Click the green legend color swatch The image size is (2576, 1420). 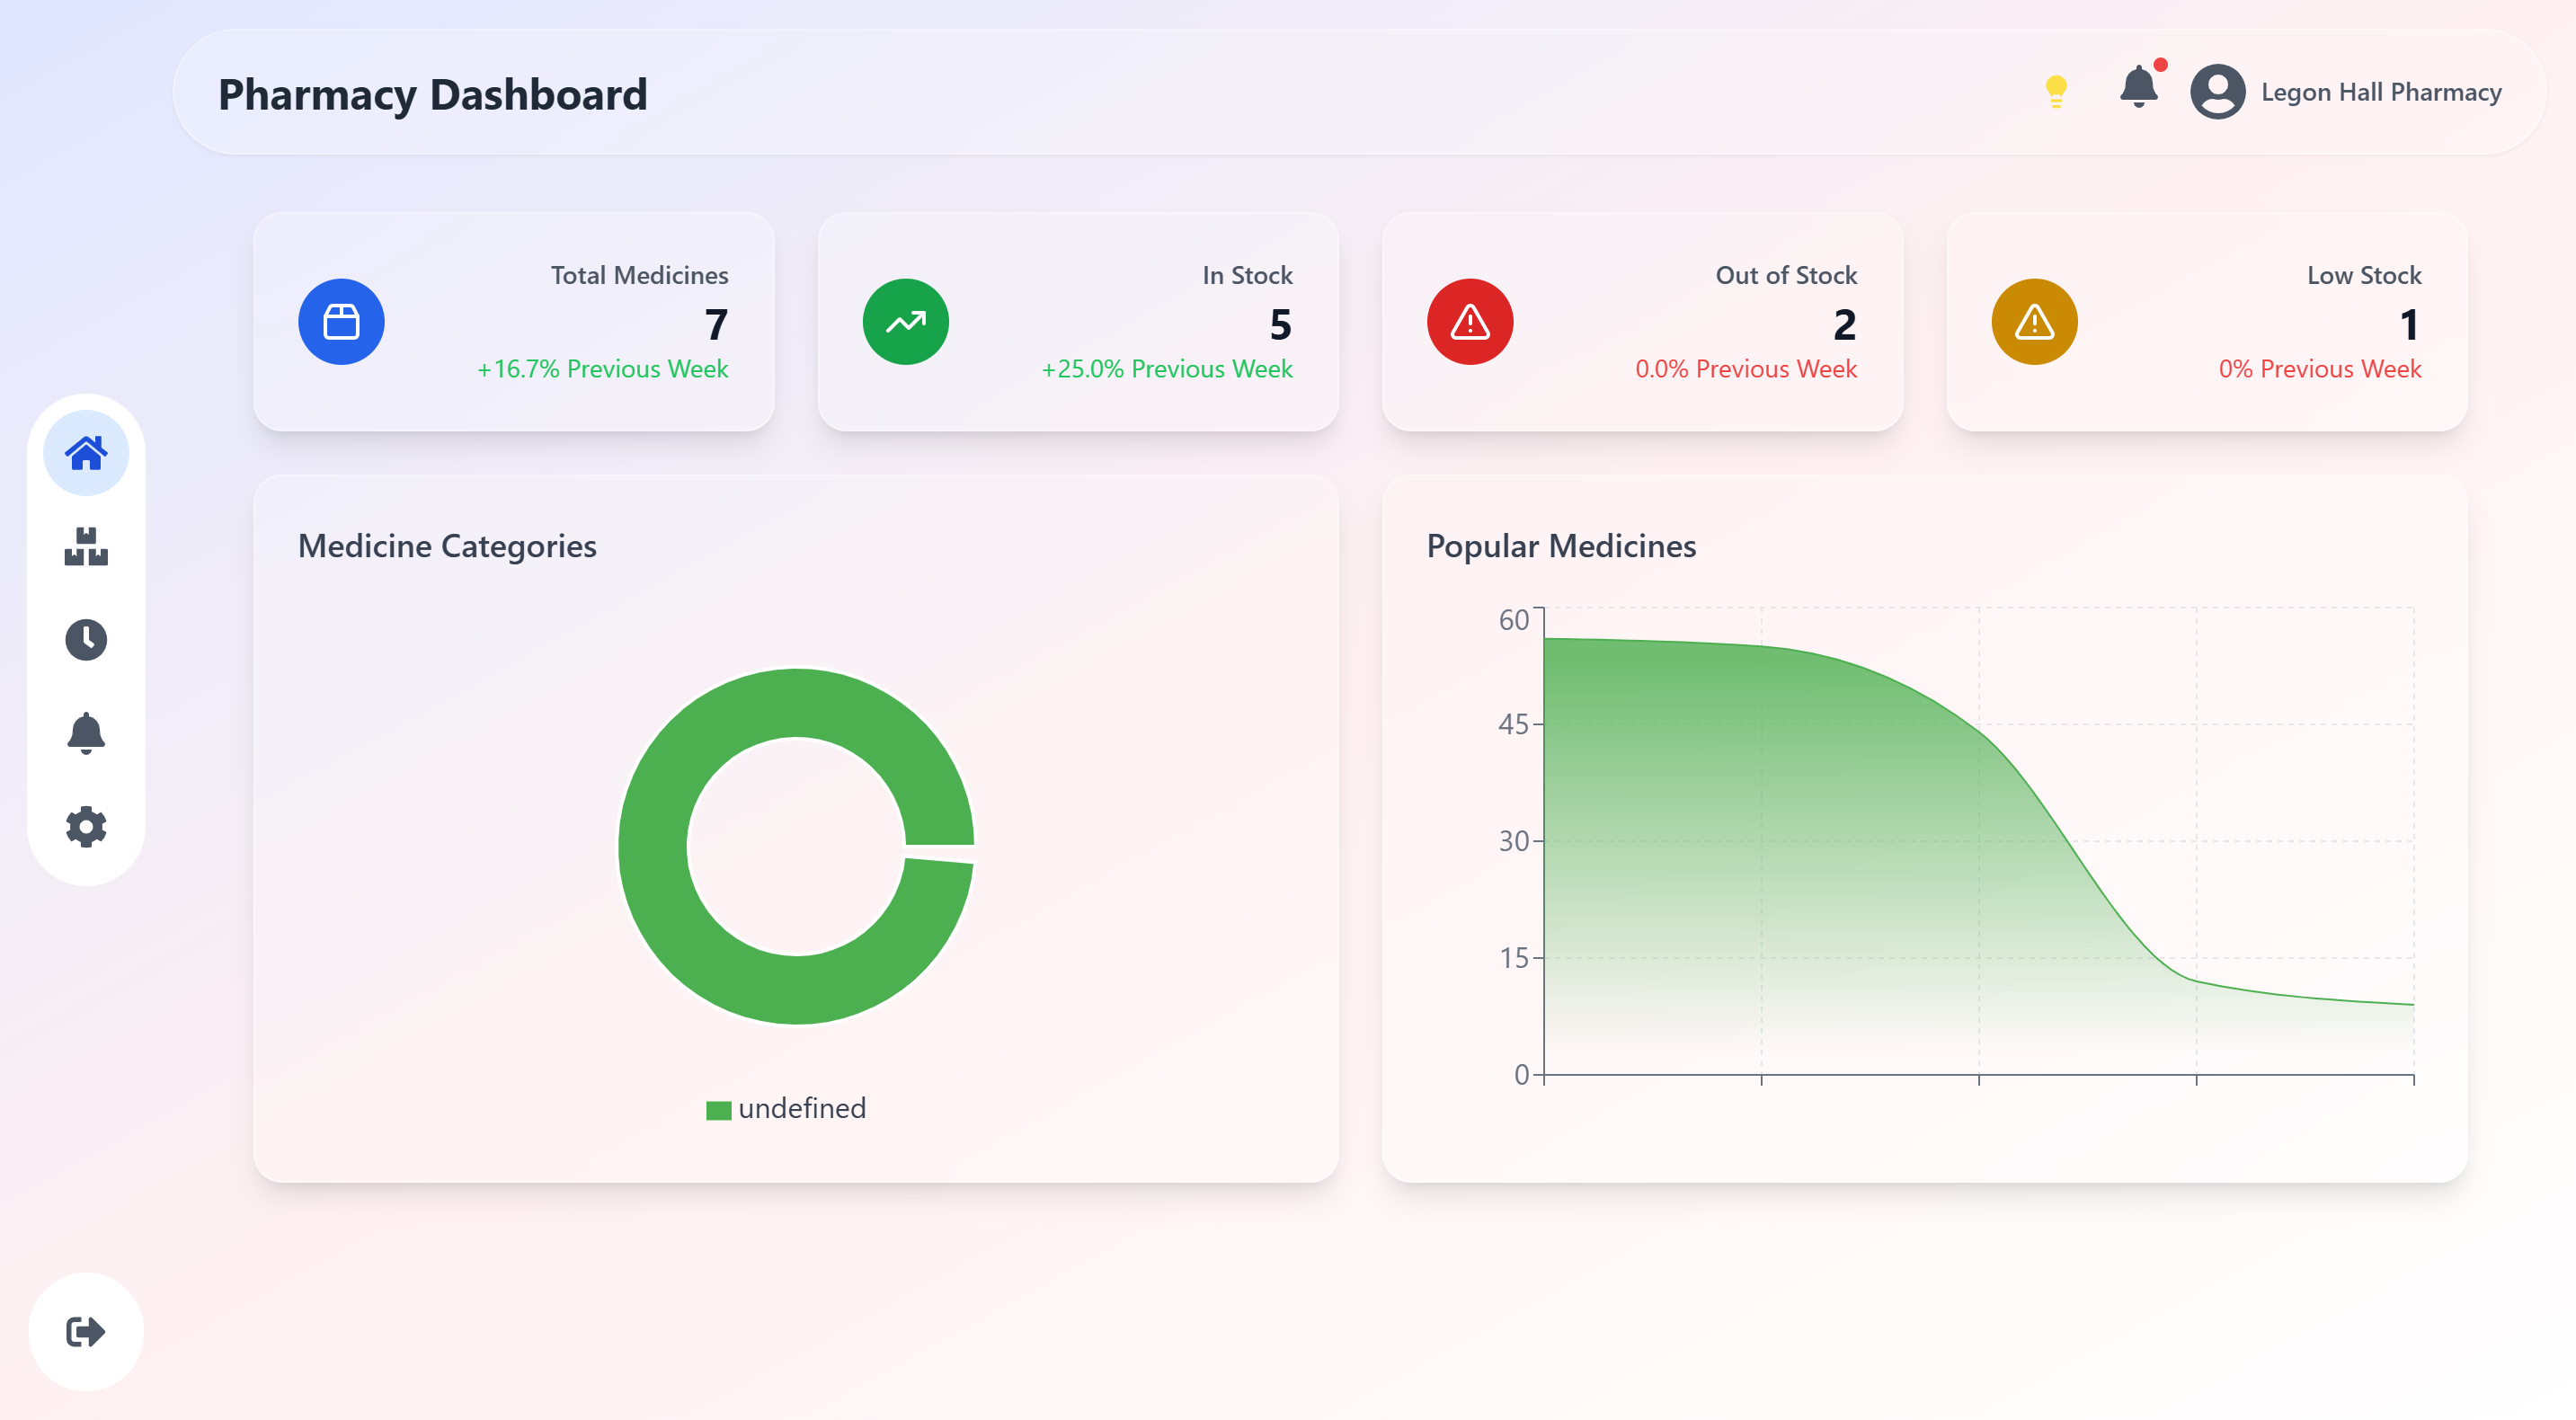(x=718, y=1110)
